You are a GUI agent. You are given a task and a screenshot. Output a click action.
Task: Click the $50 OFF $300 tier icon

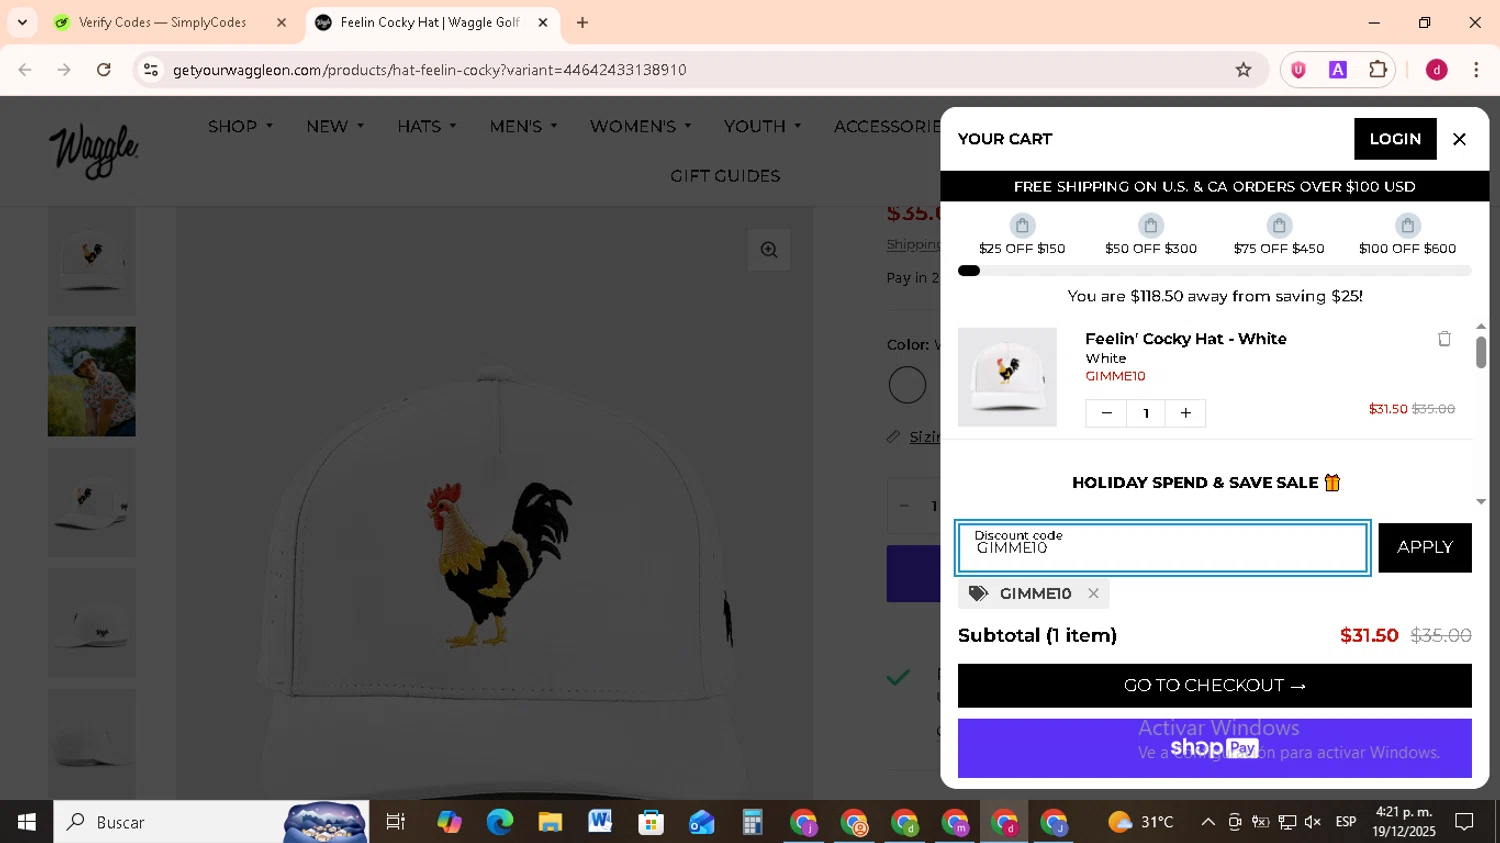click(x=1151, y=225)
